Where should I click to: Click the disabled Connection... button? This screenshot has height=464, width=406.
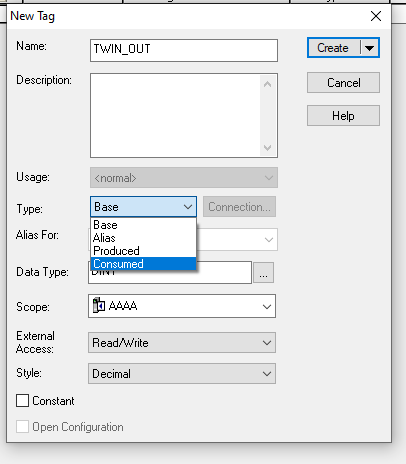click(x=239, y=207)
